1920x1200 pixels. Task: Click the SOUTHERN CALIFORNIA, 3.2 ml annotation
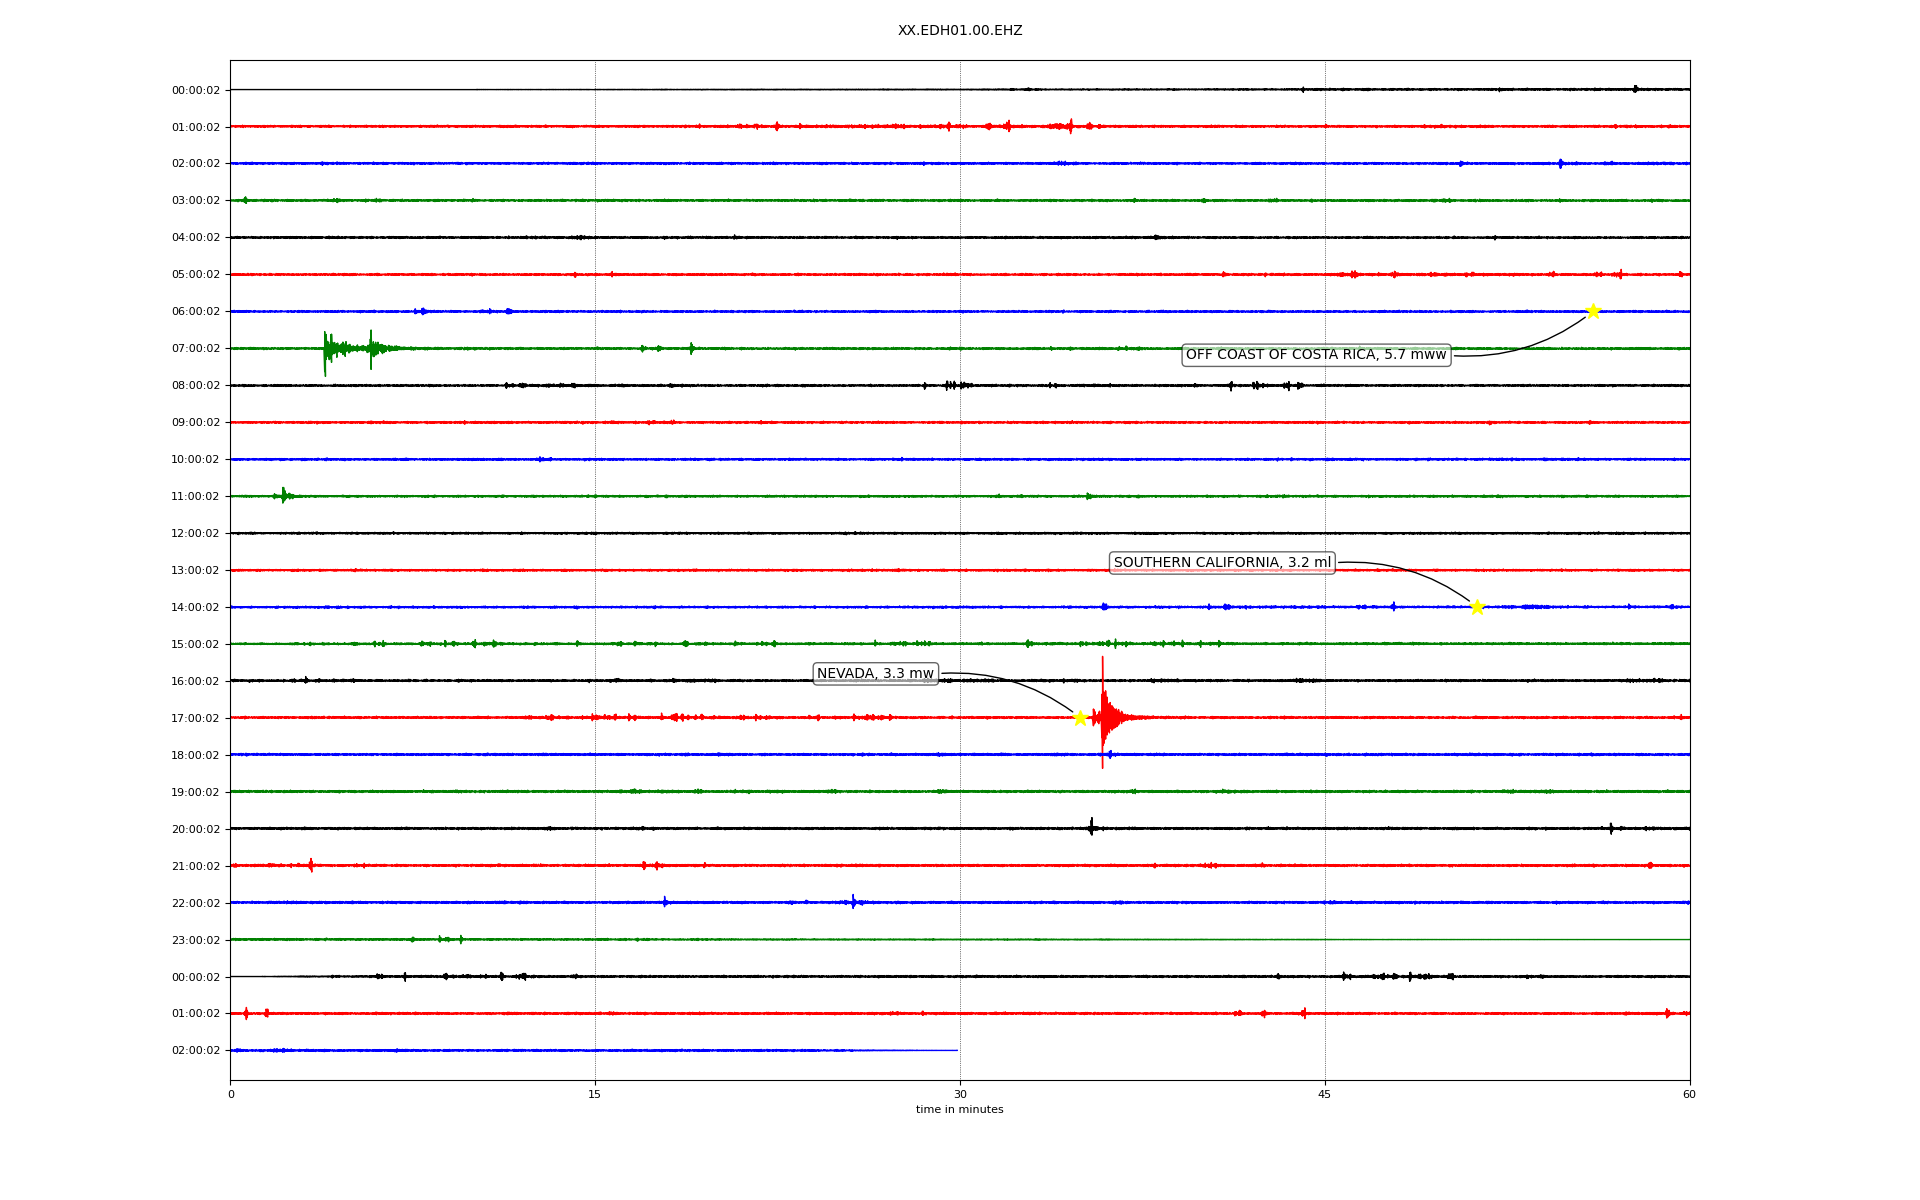(1222, 563)
